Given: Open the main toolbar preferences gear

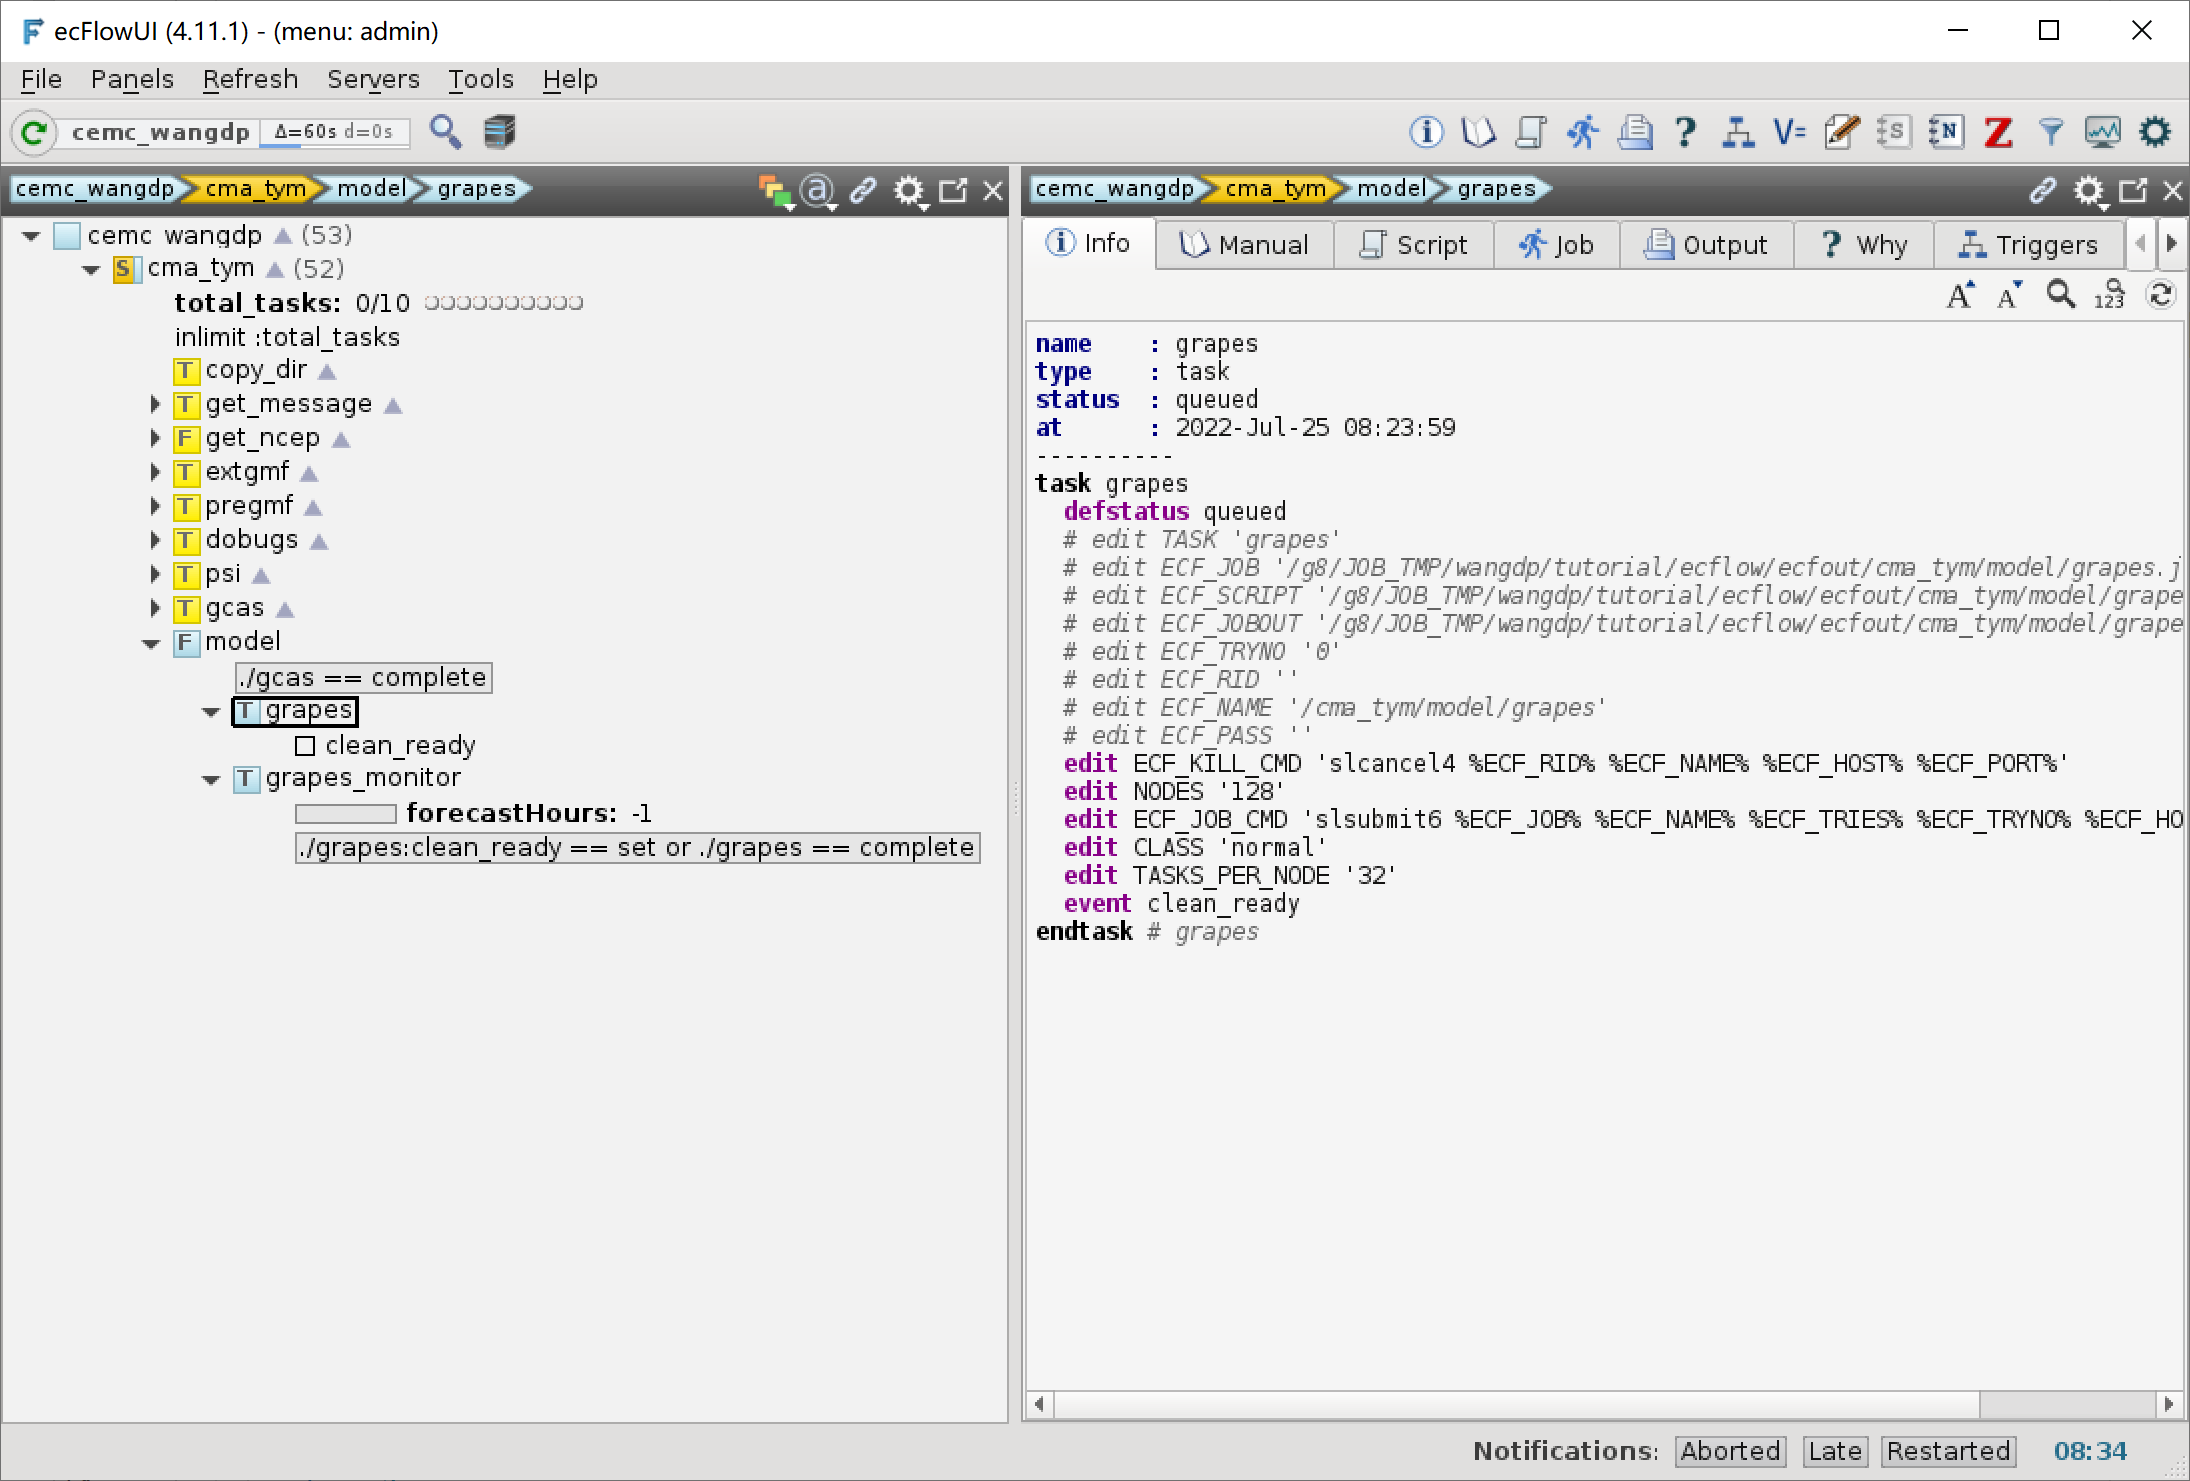Looking at the screenshot, I should 2155,132.
